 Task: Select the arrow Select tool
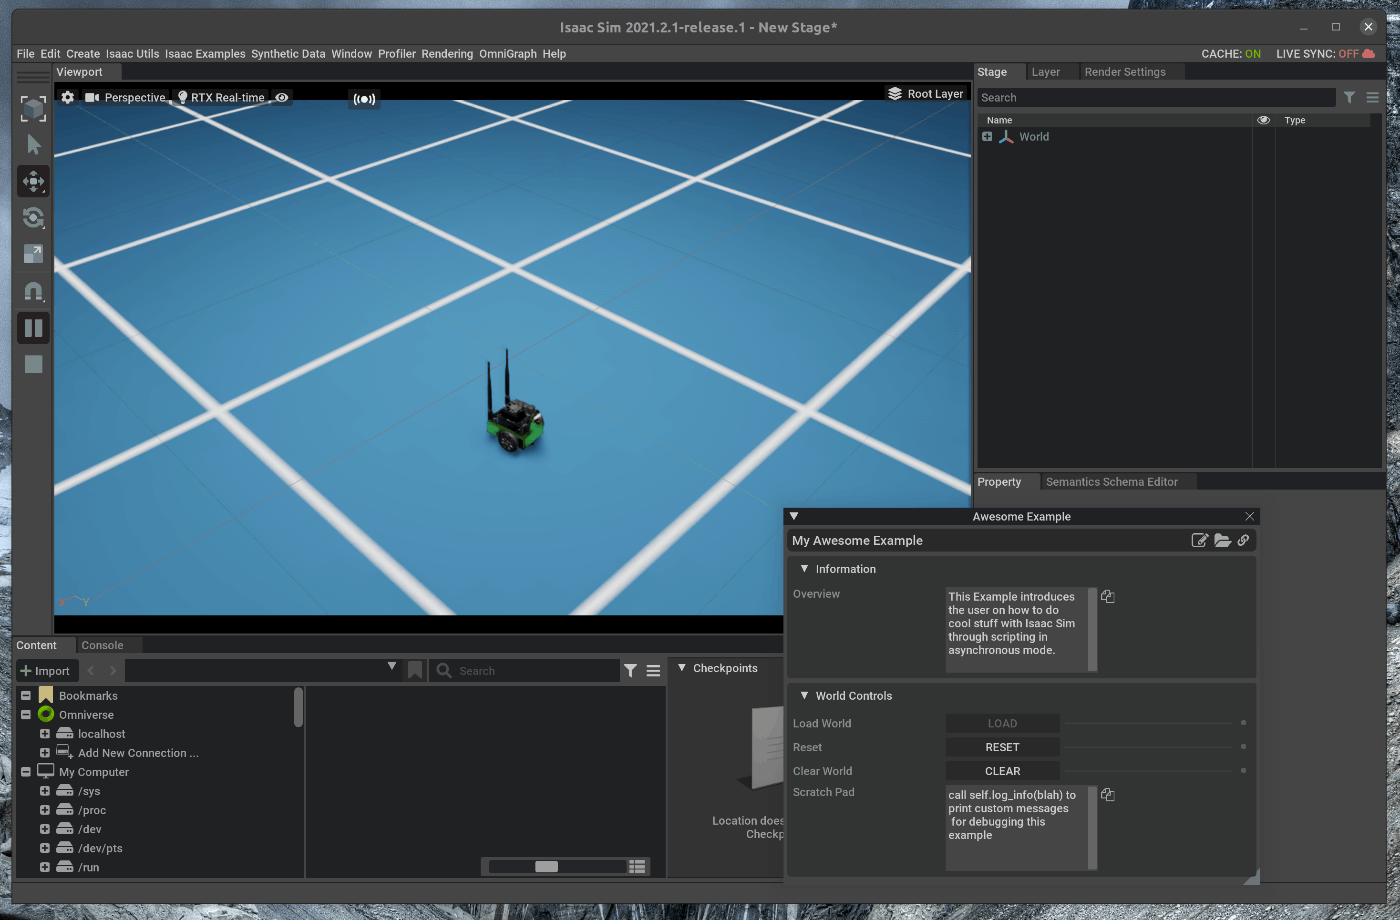click(33, 145)
